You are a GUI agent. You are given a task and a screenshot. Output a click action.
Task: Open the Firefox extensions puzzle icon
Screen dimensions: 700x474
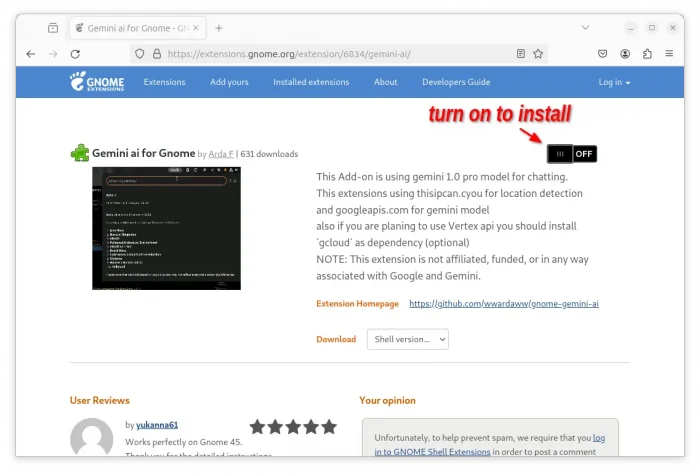(x=647, y=54)
